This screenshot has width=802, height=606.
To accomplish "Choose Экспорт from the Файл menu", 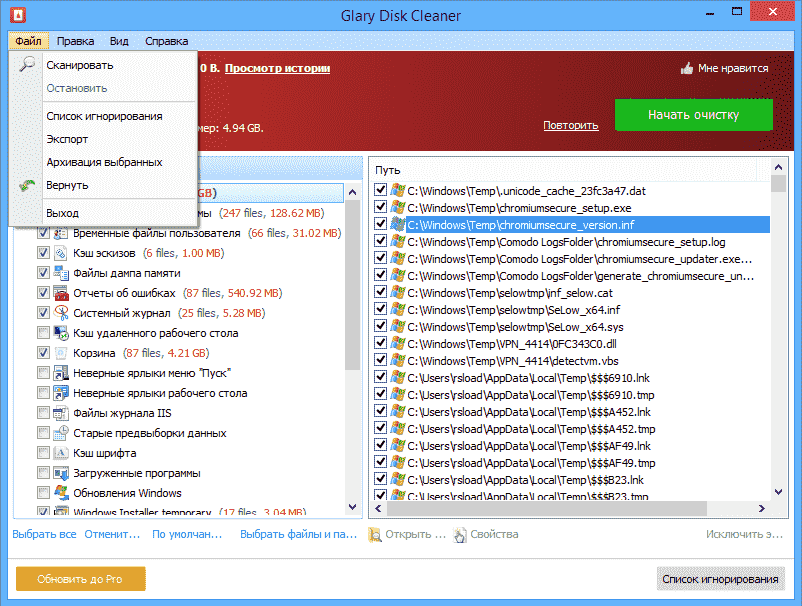I will click(67, 139).
